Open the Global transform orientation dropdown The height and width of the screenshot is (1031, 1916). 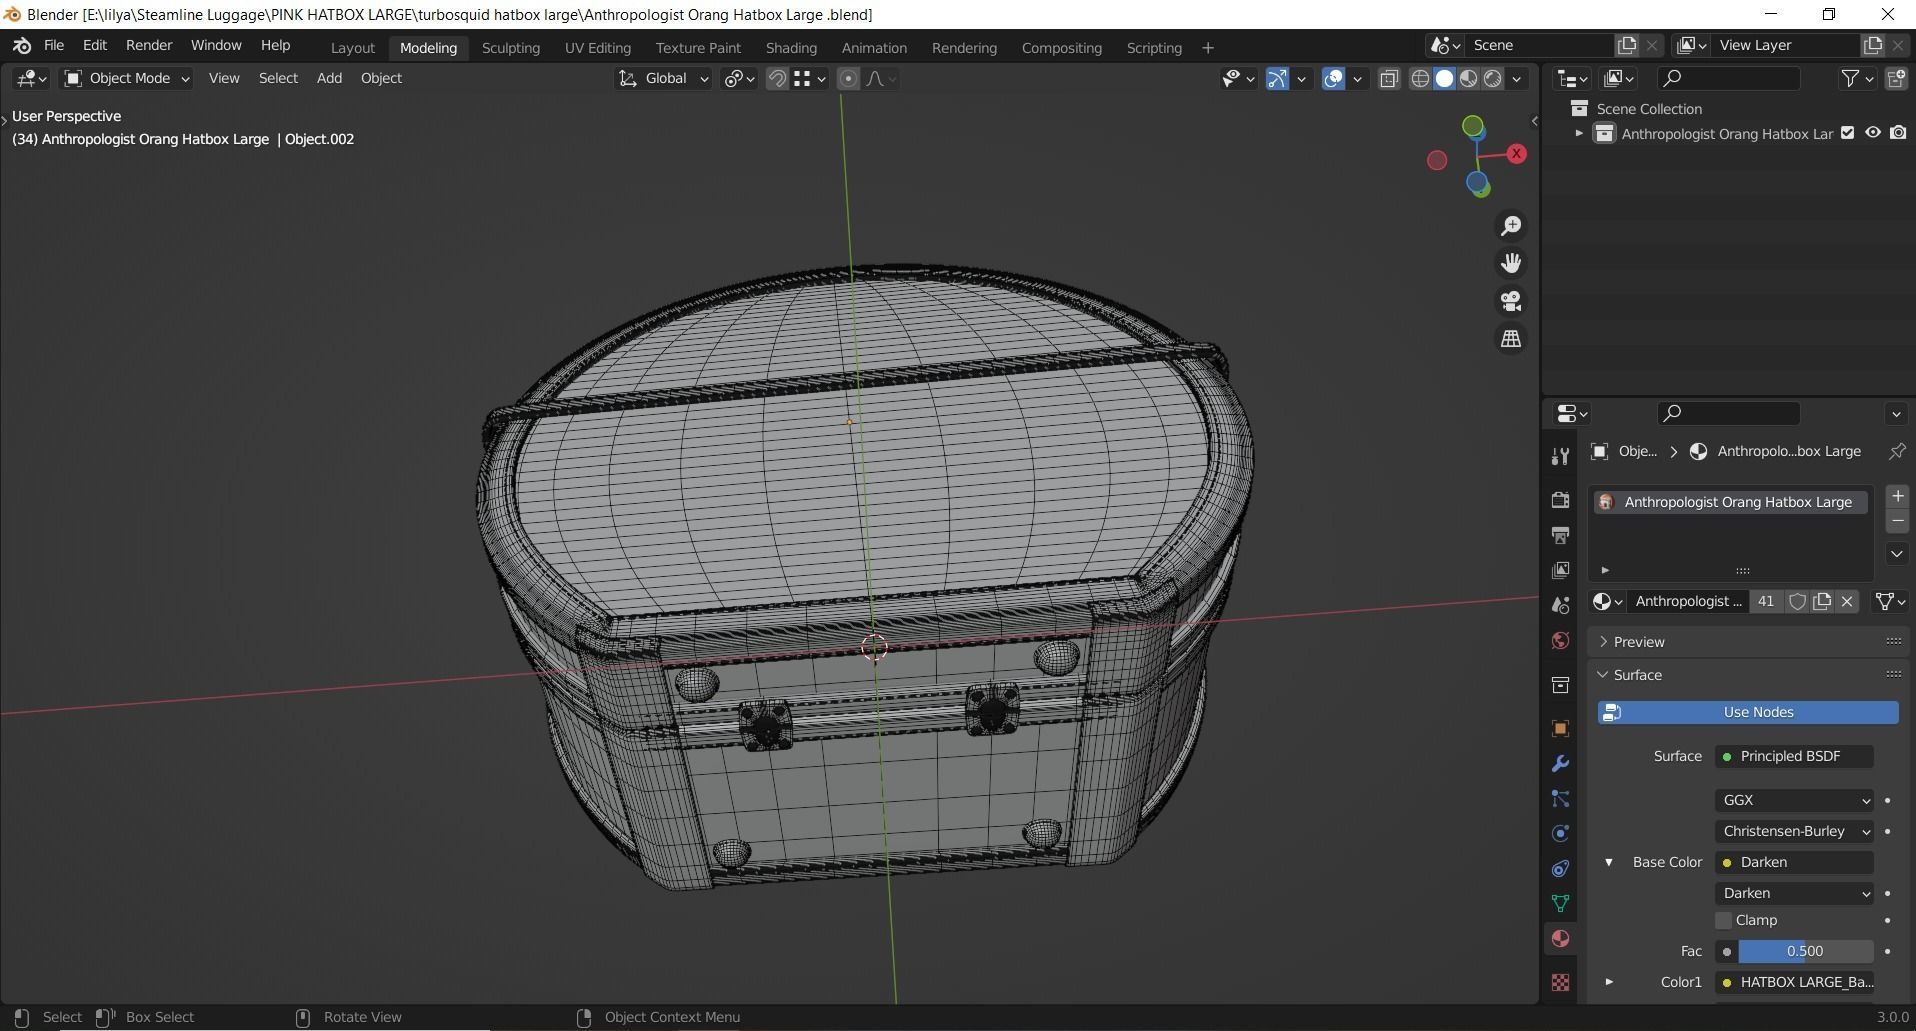pos(663,78)
